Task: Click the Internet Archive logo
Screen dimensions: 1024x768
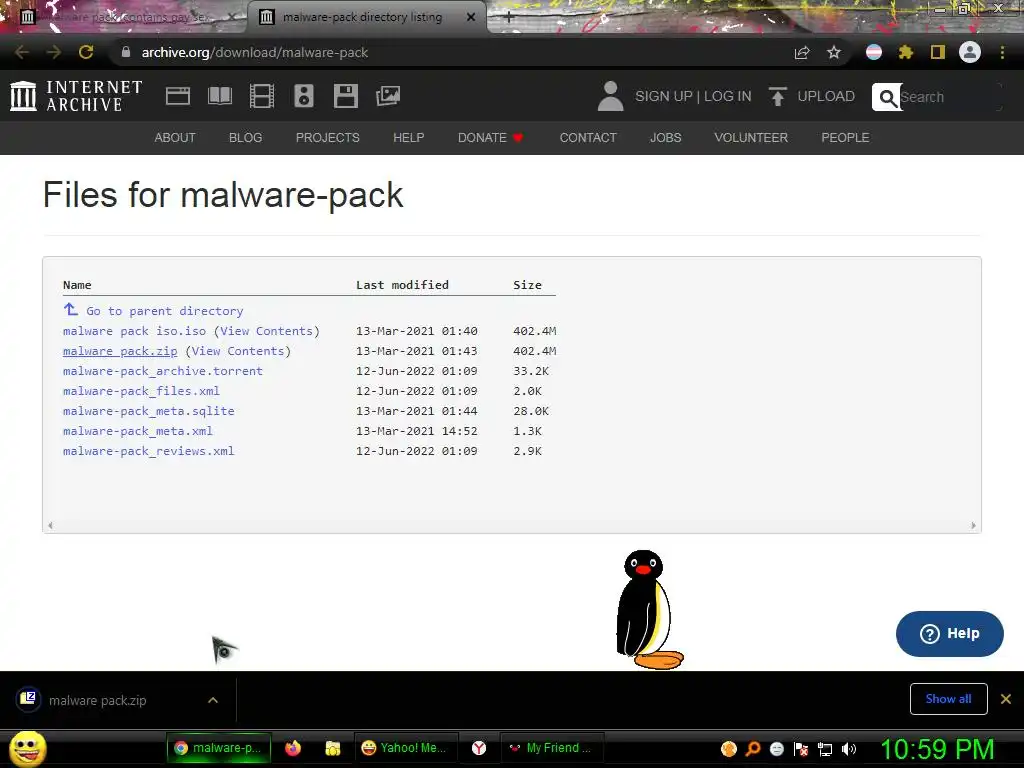Action: (x=76, y=96)
